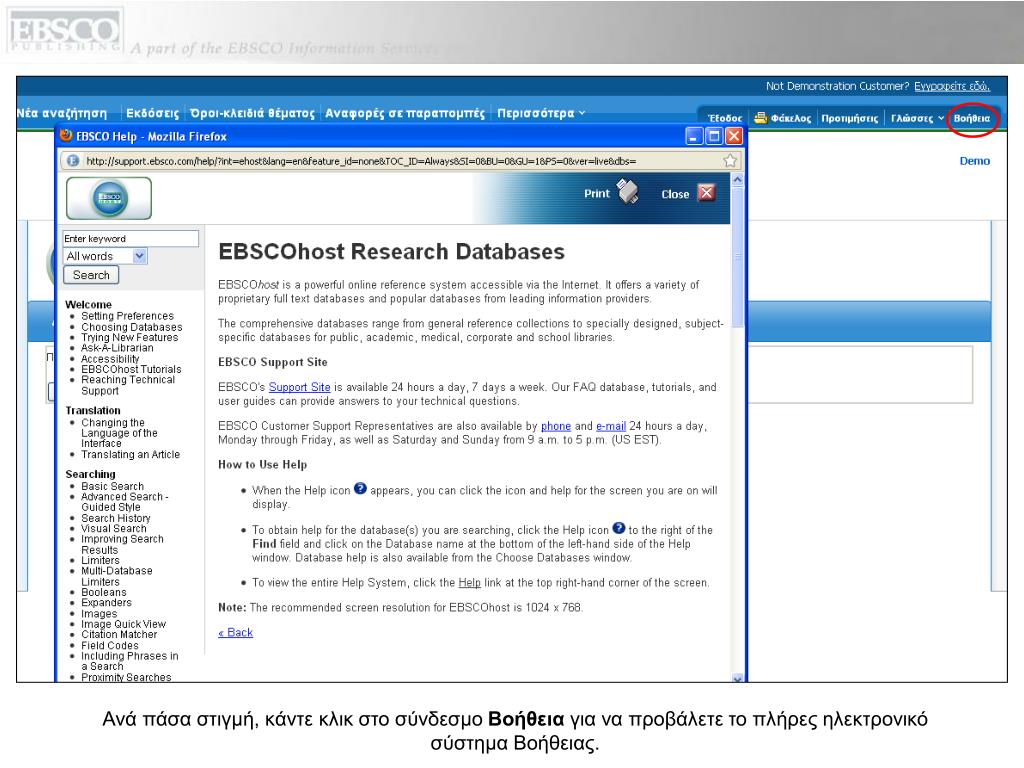Open Choosing Databases help topic
The width and height of the screenshot is (1024, 768).
[x=131, y=327]
